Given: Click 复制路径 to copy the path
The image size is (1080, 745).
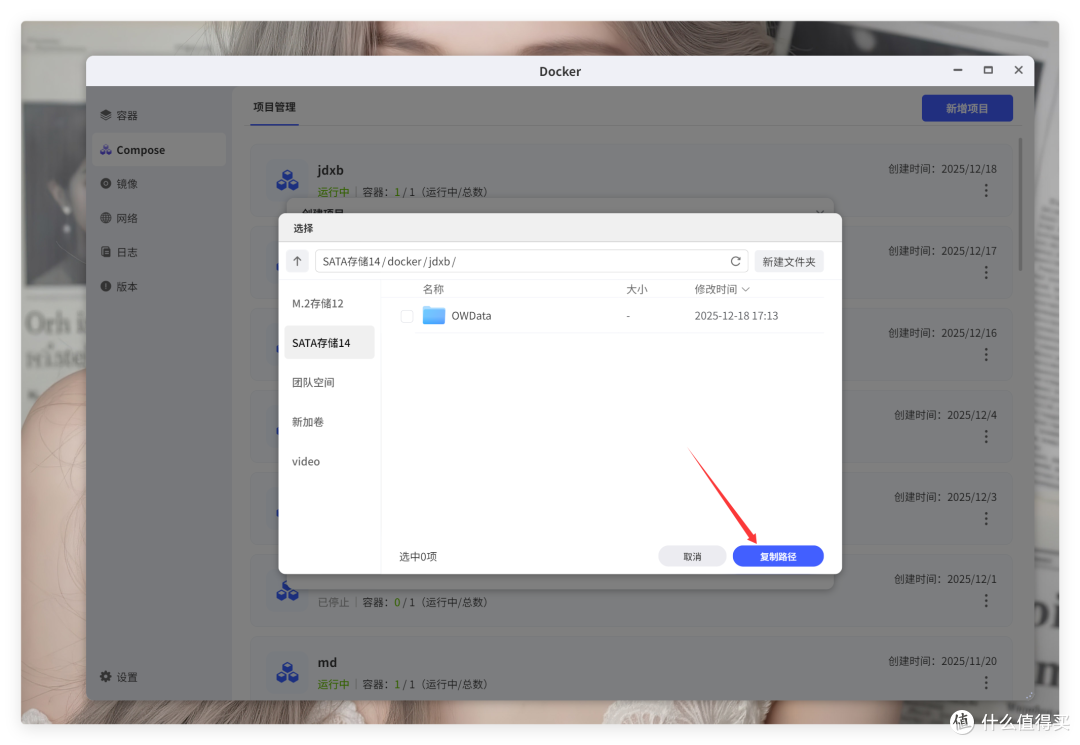Looking at the screenshot, I should pyautogui.click(x=778, y=556).
